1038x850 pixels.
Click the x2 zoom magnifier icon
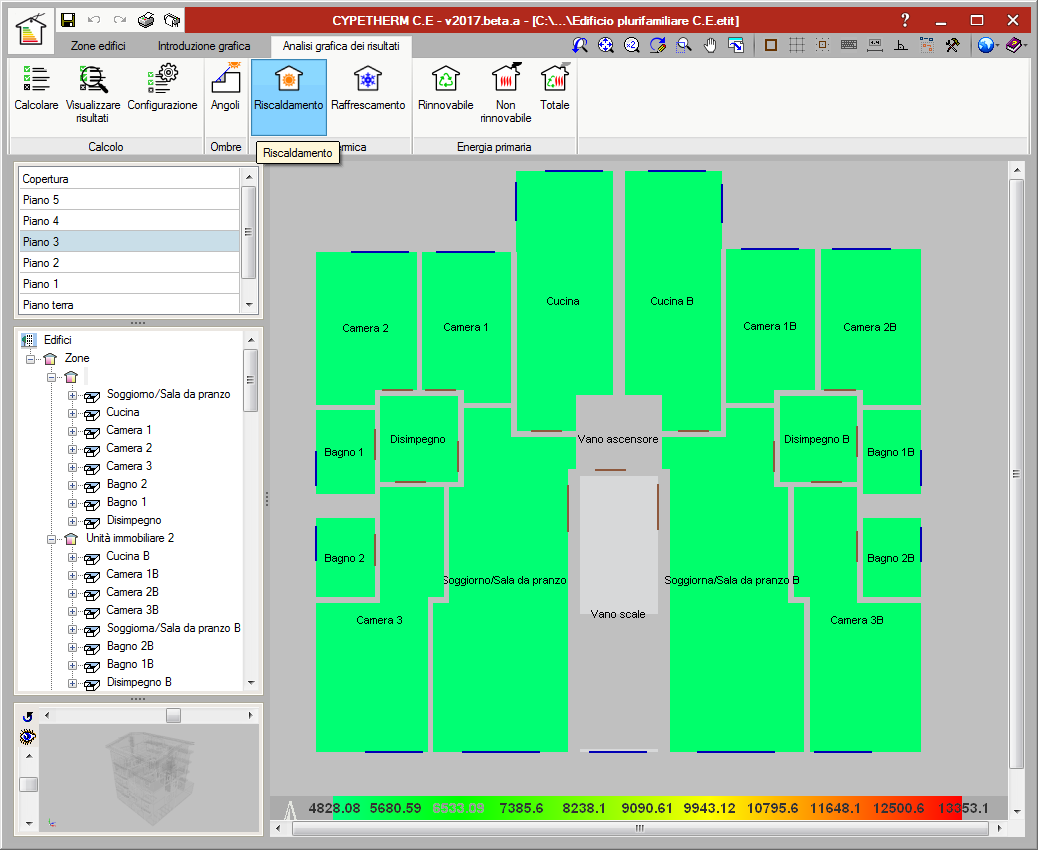tap(632, 45)
